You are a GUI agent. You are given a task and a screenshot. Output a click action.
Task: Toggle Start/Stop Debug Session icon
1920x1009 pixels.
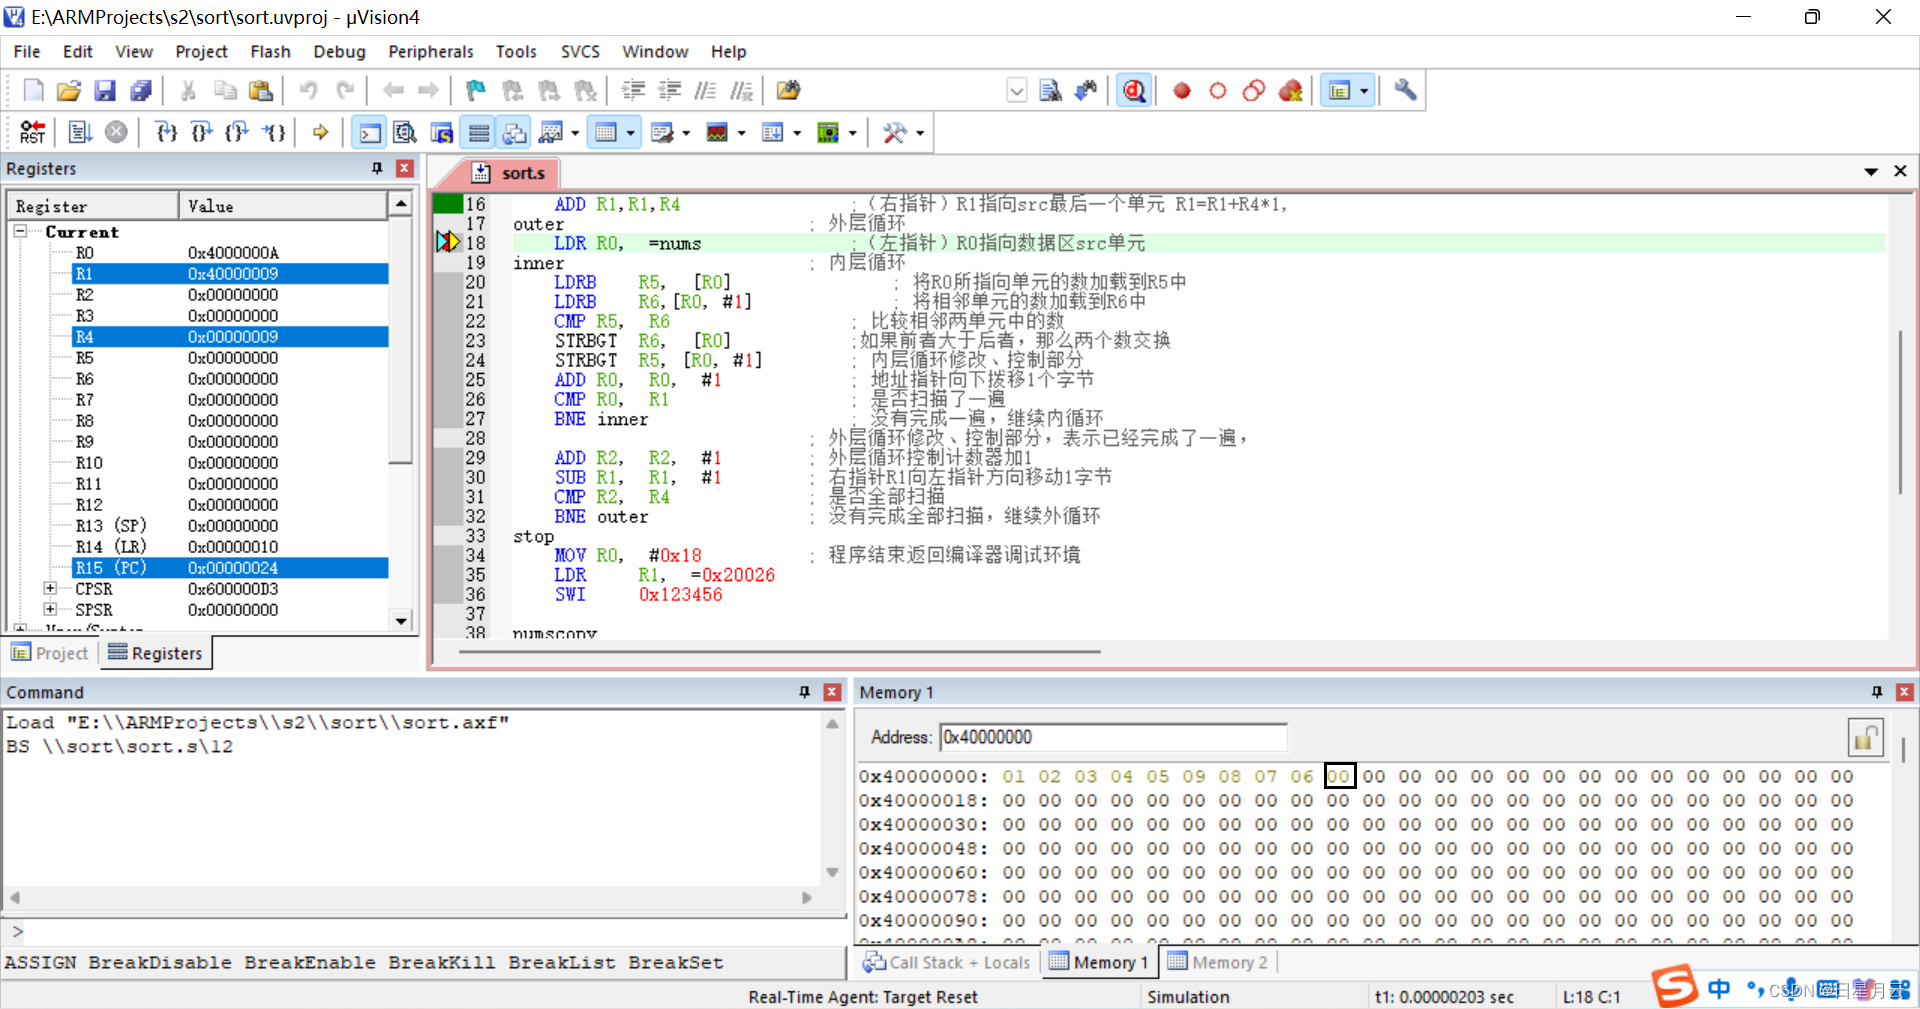pyautogui.click(x=1134, y=91)
